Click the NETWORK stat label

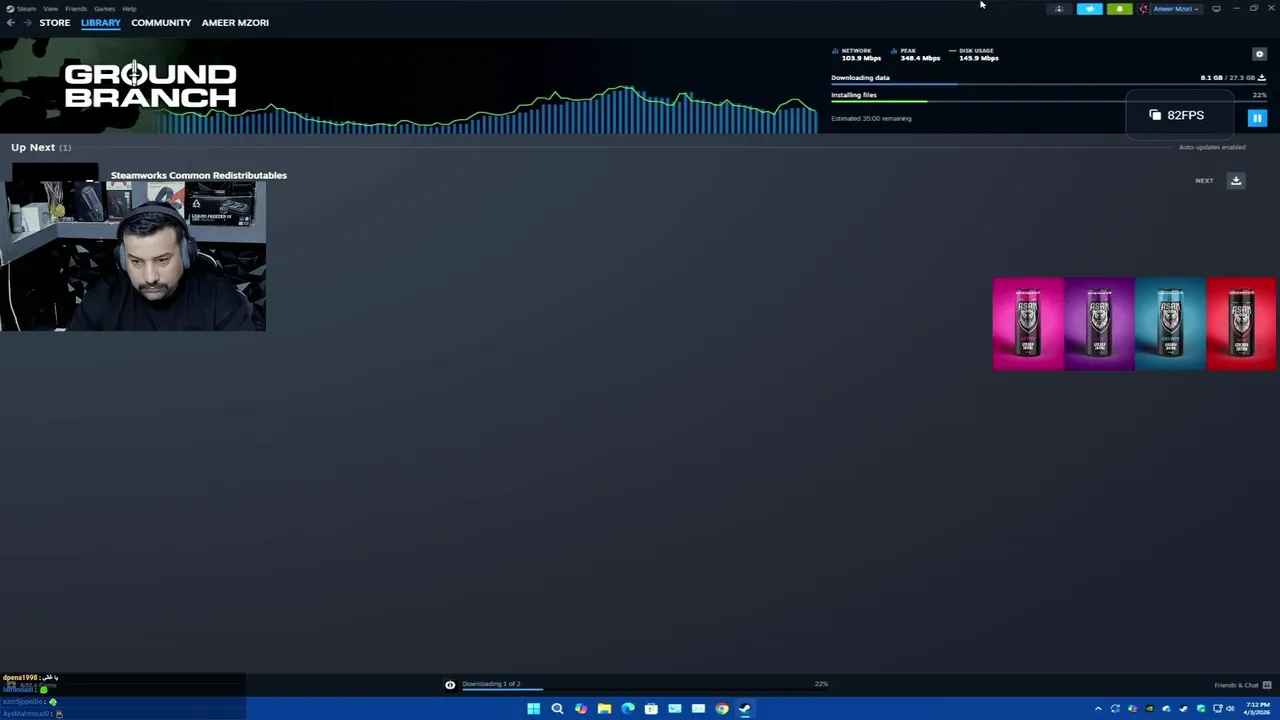pos(856,50)
